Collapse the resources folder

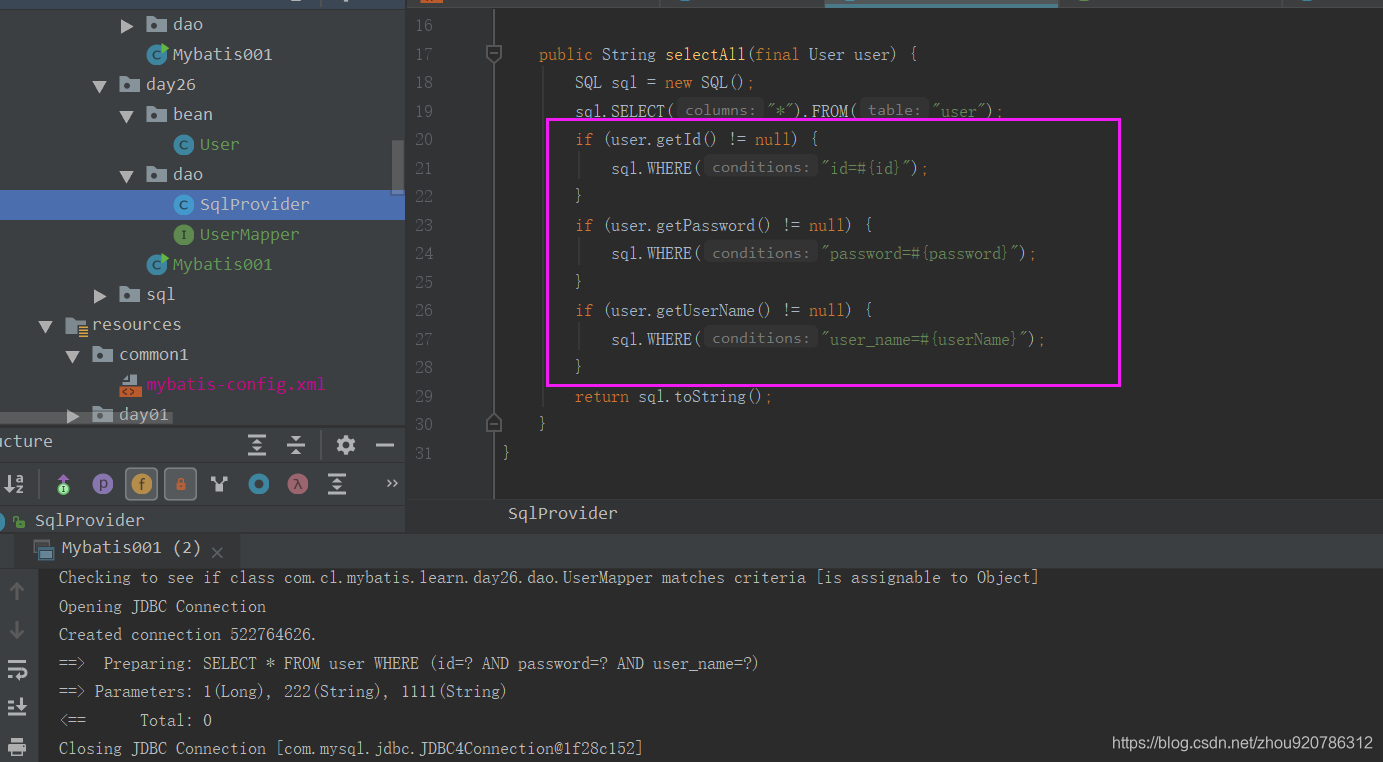click(45, 326)
